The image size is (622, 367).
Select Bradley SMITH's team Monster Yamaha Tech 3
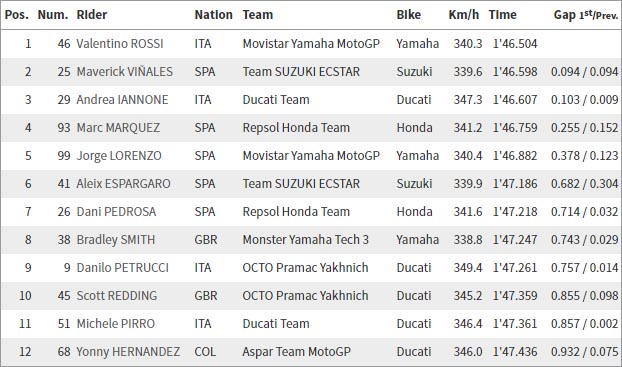point(306,240)
